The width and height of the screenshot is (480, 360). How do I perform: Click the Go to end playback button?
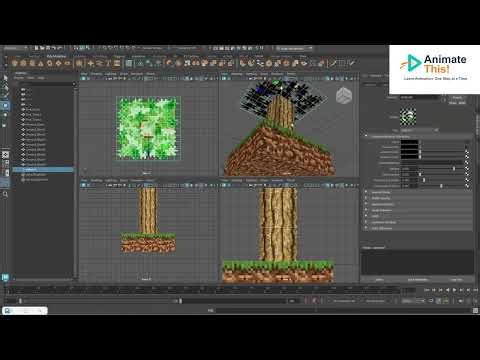[475, 290]
